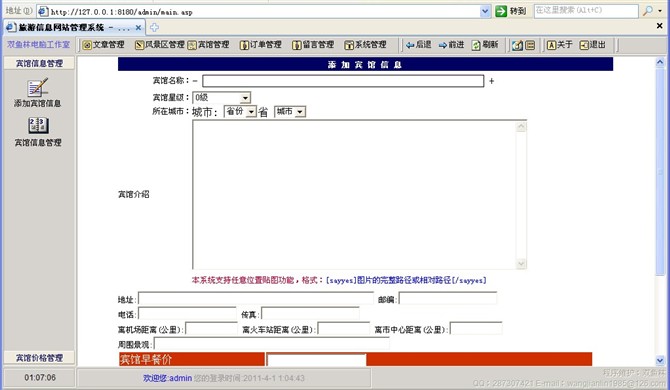The width and height of the screenshot is (670, 390).
Task: Open 系统管理 system management menu
Action: (x=365, y=44)
